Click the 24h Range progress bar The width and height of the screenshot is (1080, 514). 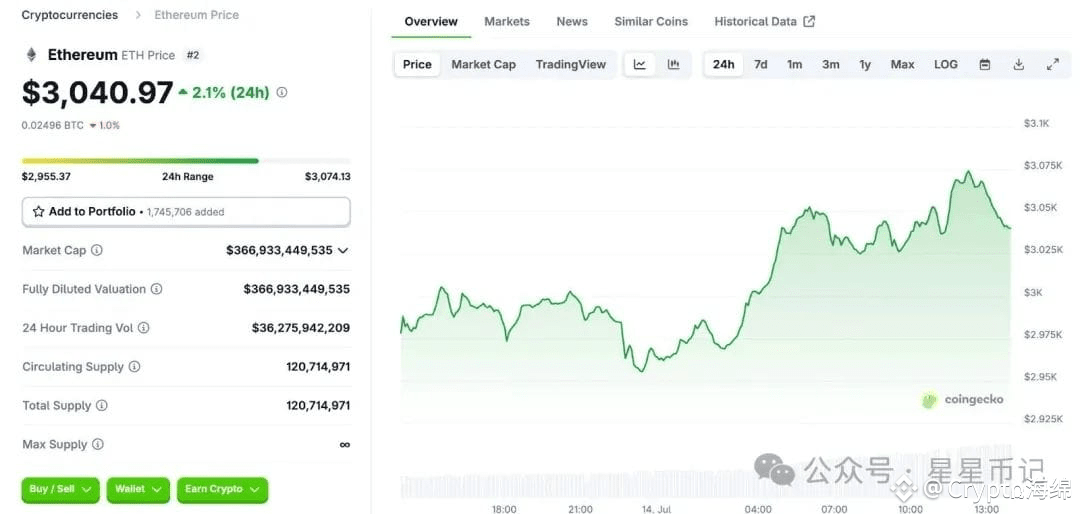(186, 161)
